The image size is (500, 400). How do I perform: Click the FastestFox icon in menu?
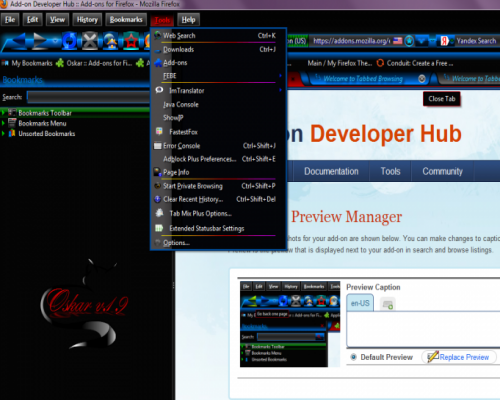[x=159, y=131]
